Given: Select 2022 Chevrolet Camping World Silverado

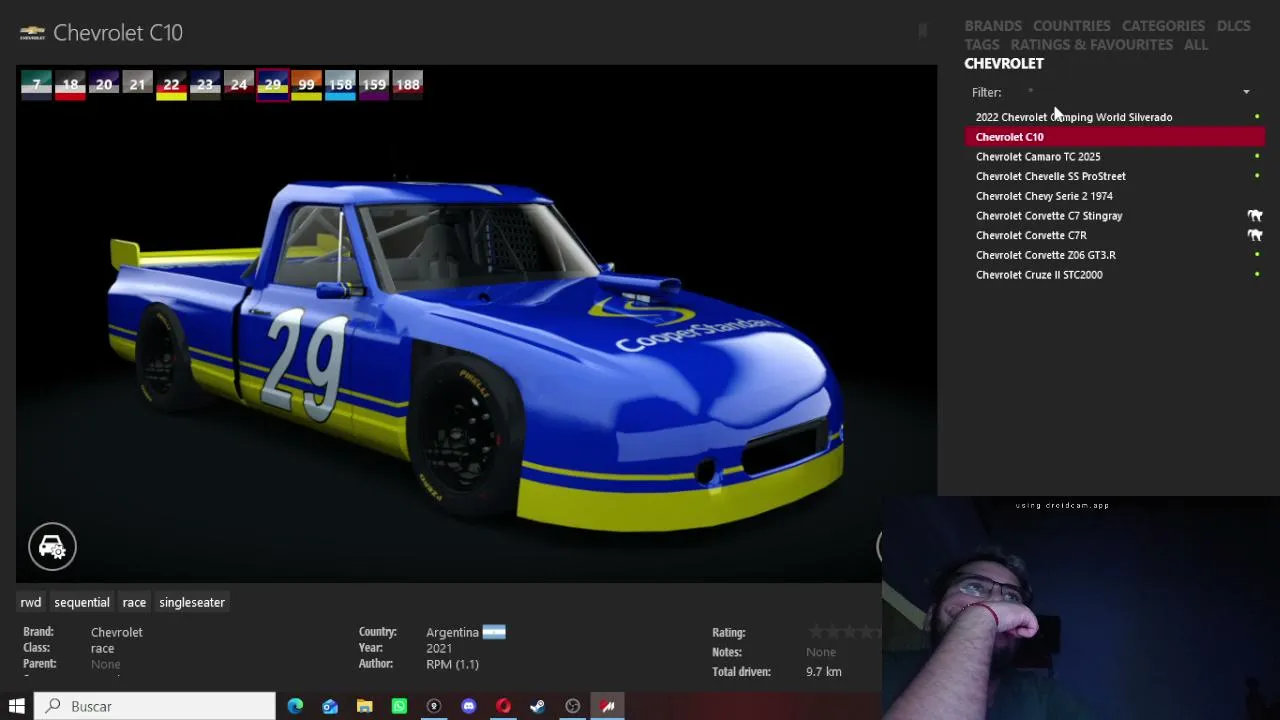Looking at the screenshot, I should [1115, 117].
